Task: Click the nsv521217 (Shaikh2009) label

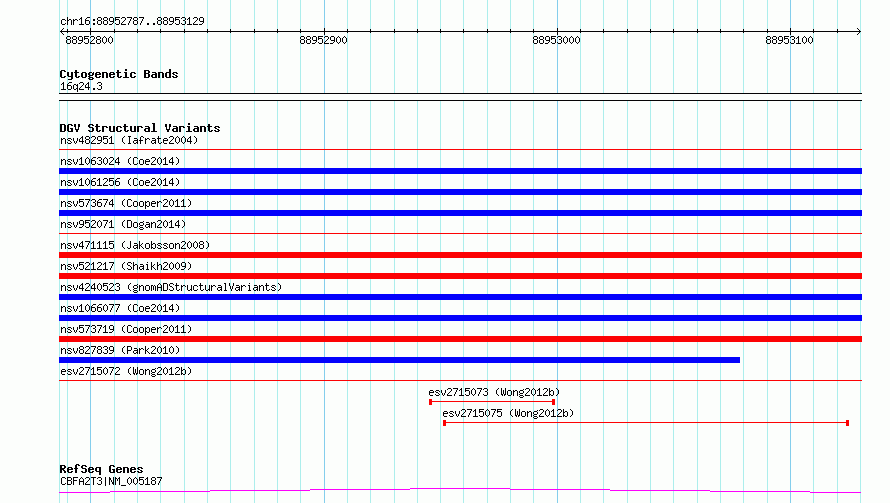Action: (126, 266)
